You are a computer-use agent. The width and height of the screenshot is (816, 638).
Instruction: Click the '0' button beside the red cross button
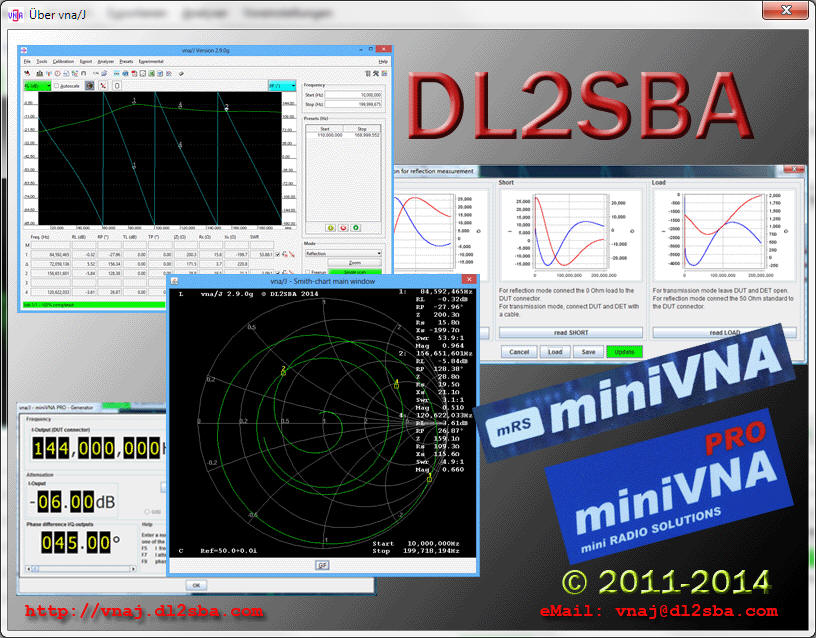(117, 86)
